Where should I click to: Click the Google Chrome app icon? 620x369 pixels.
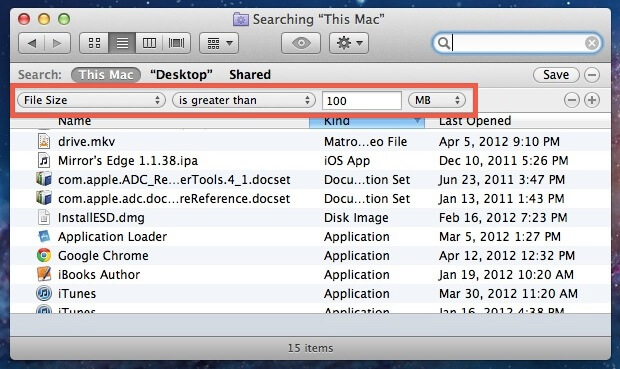pyautogui.click(x=44, y=255)
